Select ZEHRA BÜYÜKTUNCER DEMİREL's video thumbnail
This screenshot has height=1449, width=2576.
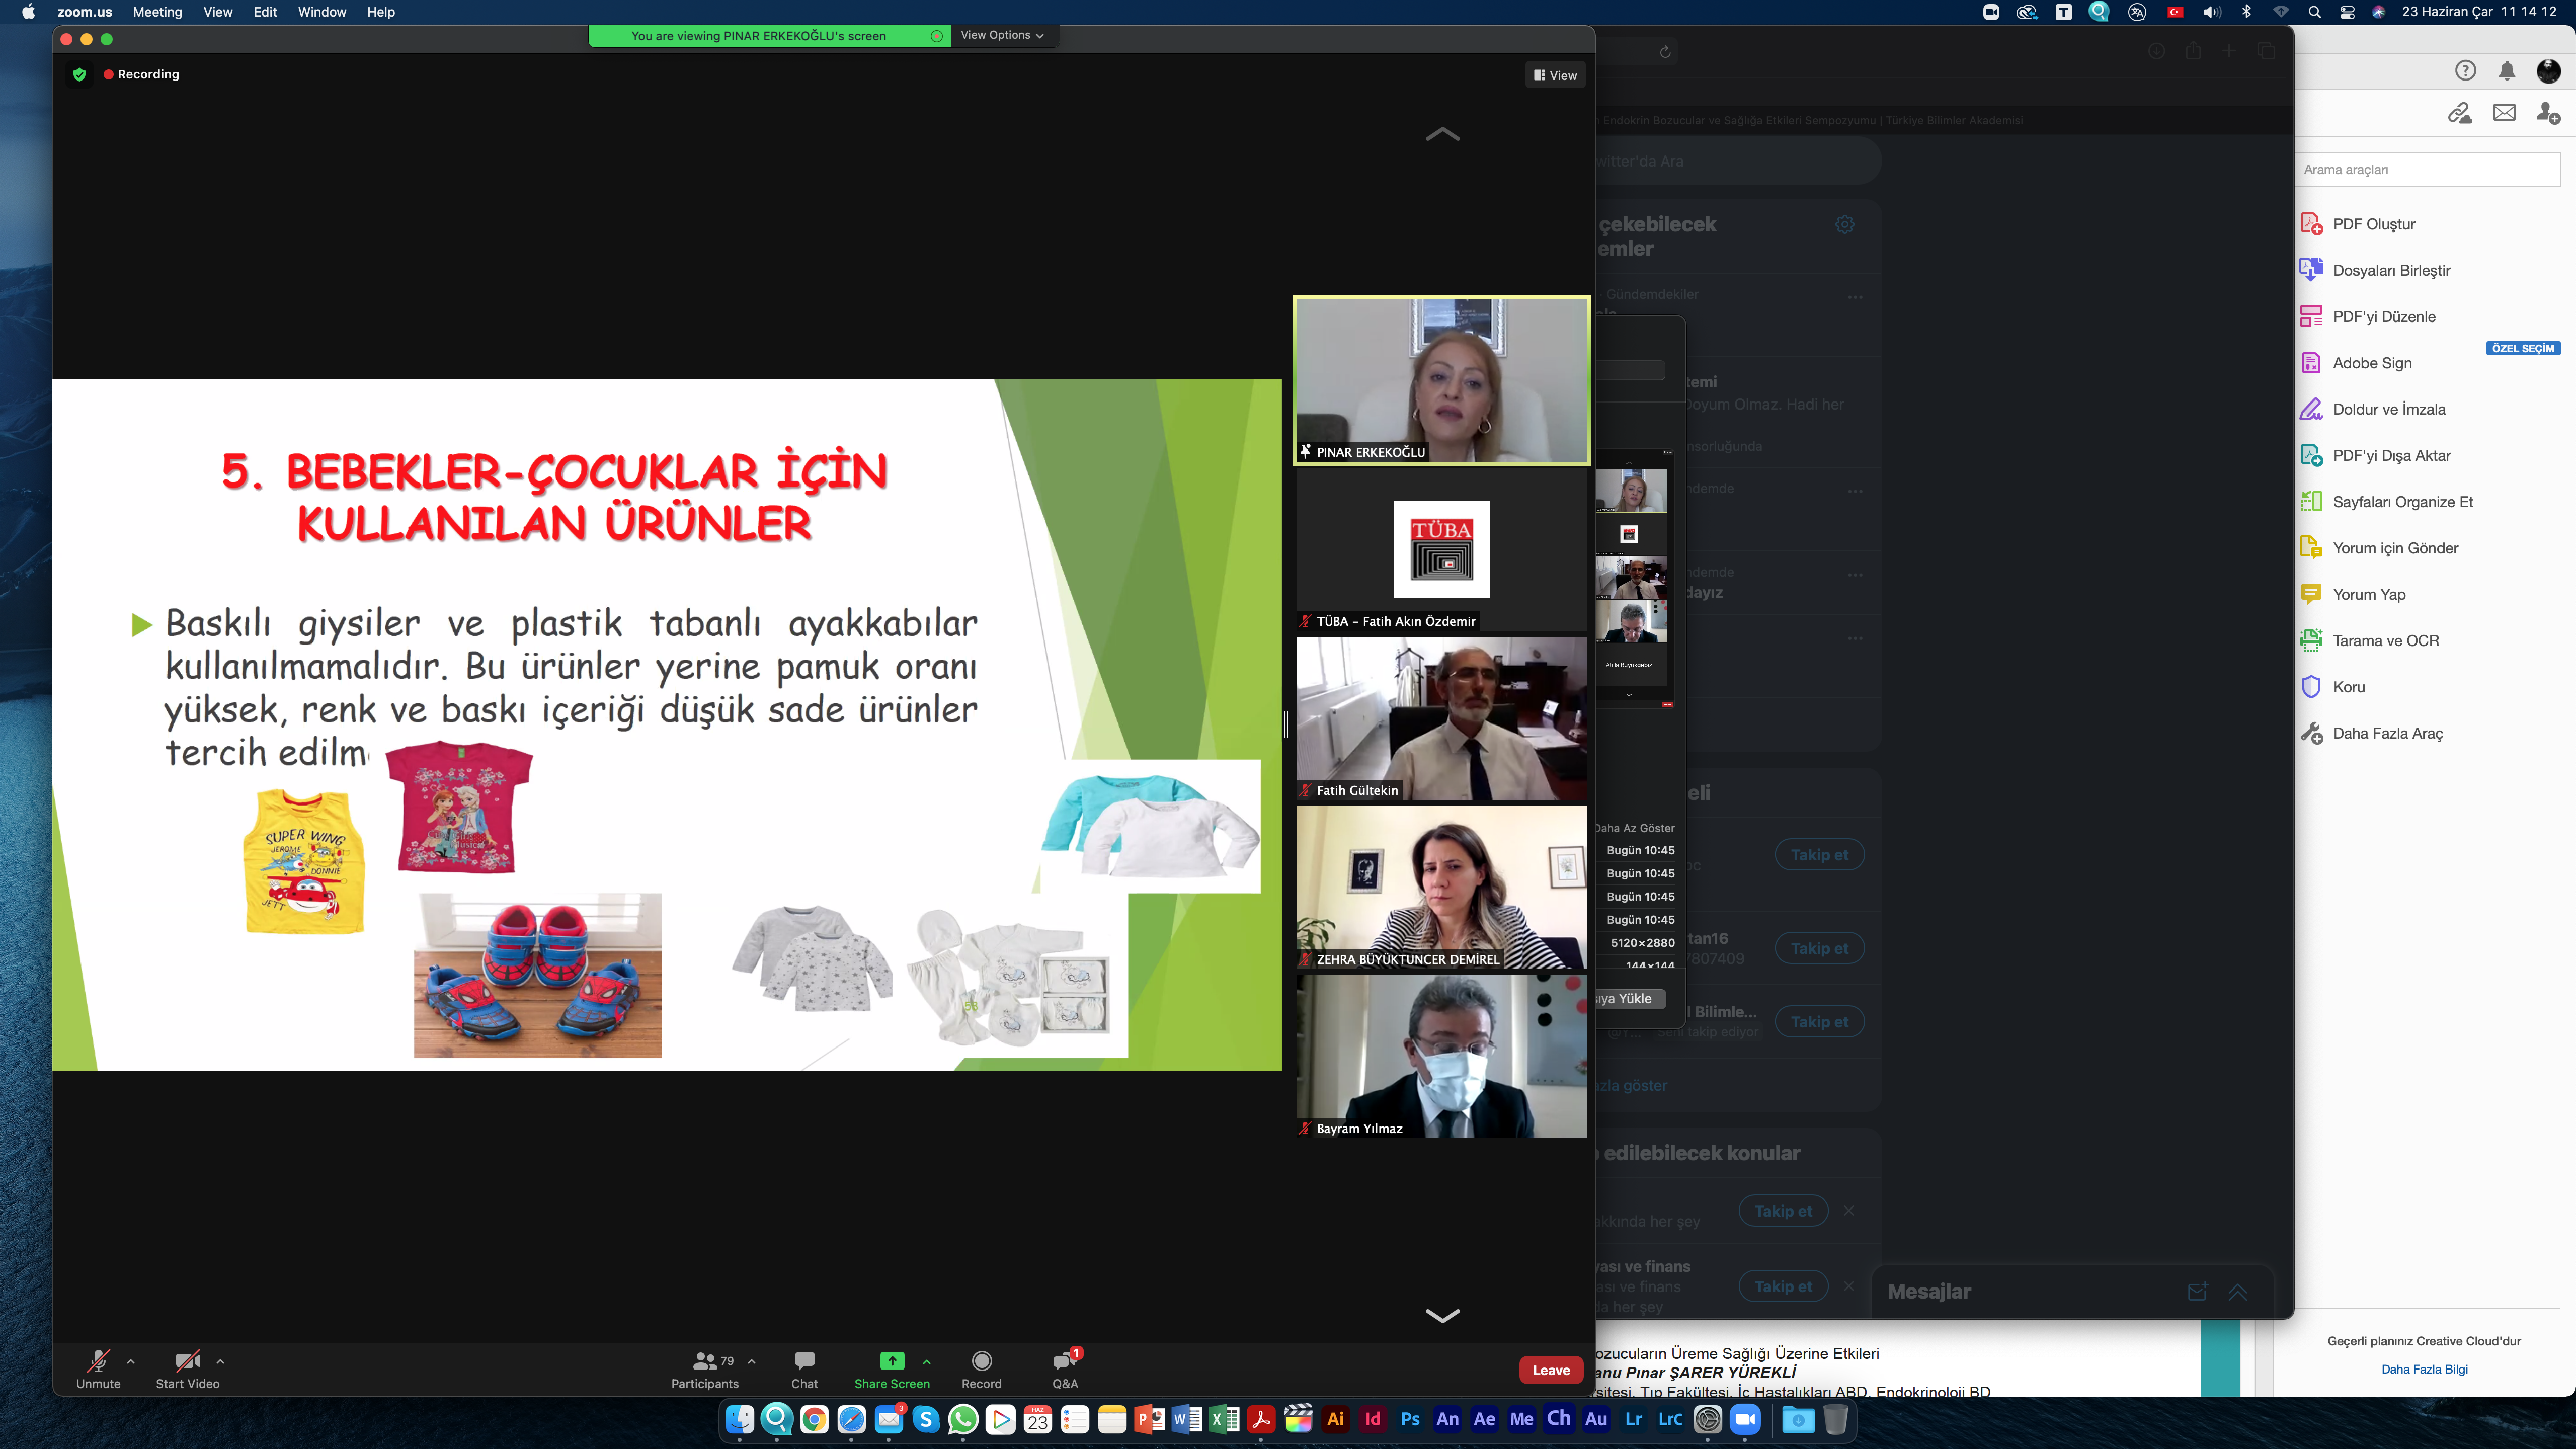1441,887
